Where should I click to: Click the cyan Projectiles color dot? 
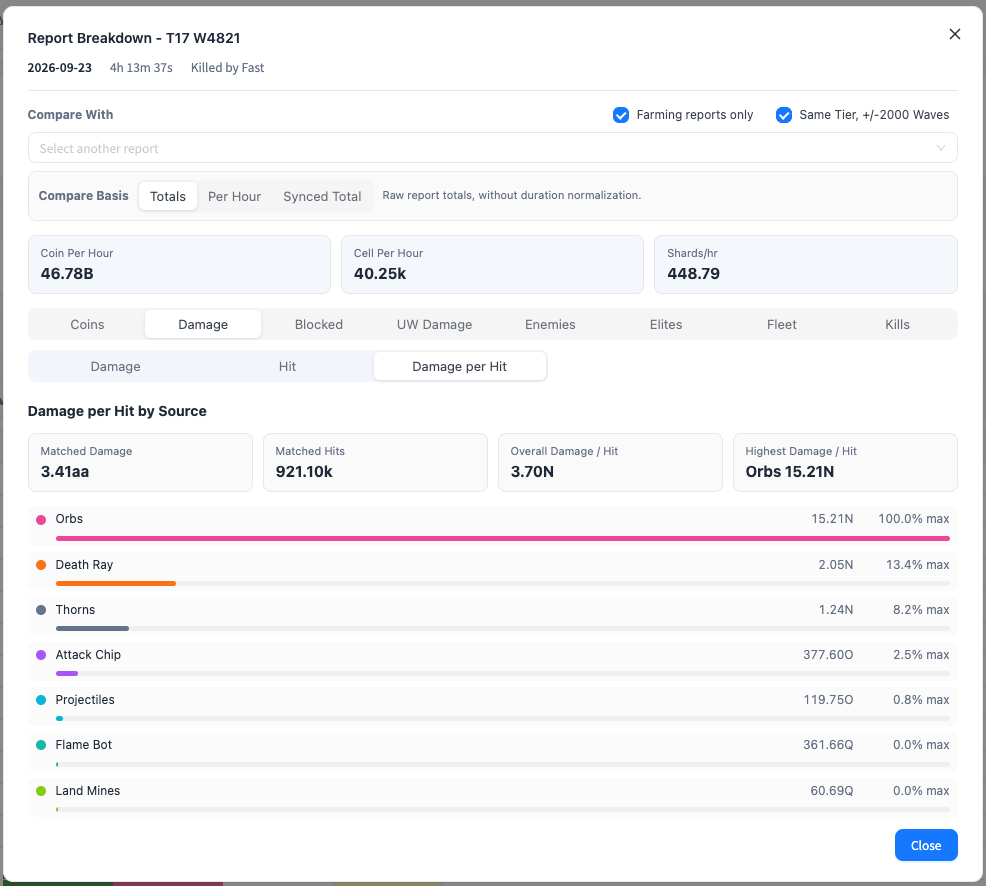[x=41, y=700]
